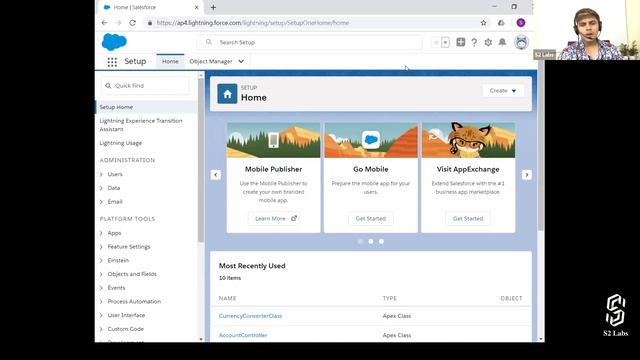Click the Mobile Publisher card image
This screenshot has width=640, height=360.
tap(273, 140)
